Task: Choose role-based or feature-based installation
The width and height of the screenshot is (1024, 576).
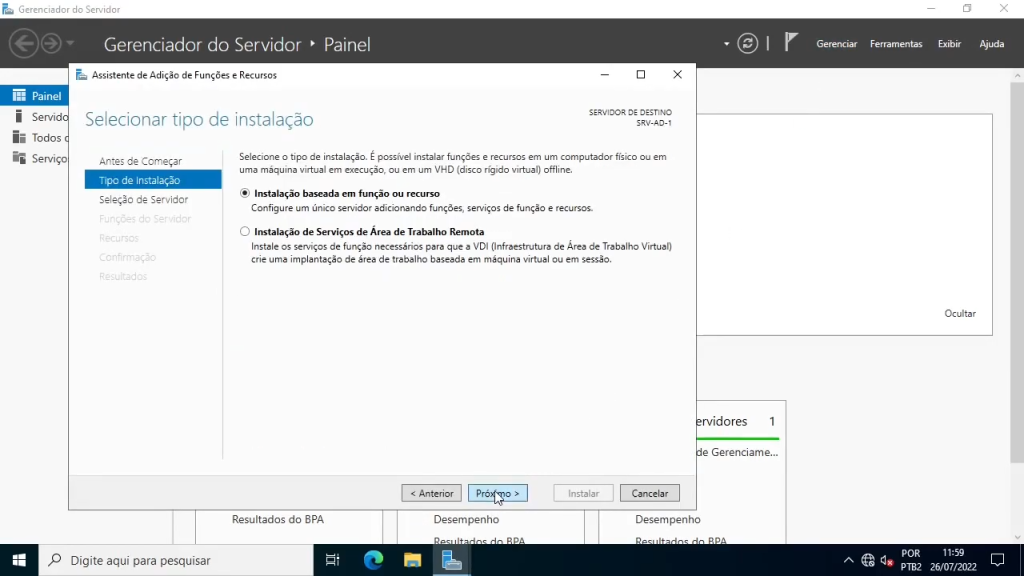Action: (245, 193)
